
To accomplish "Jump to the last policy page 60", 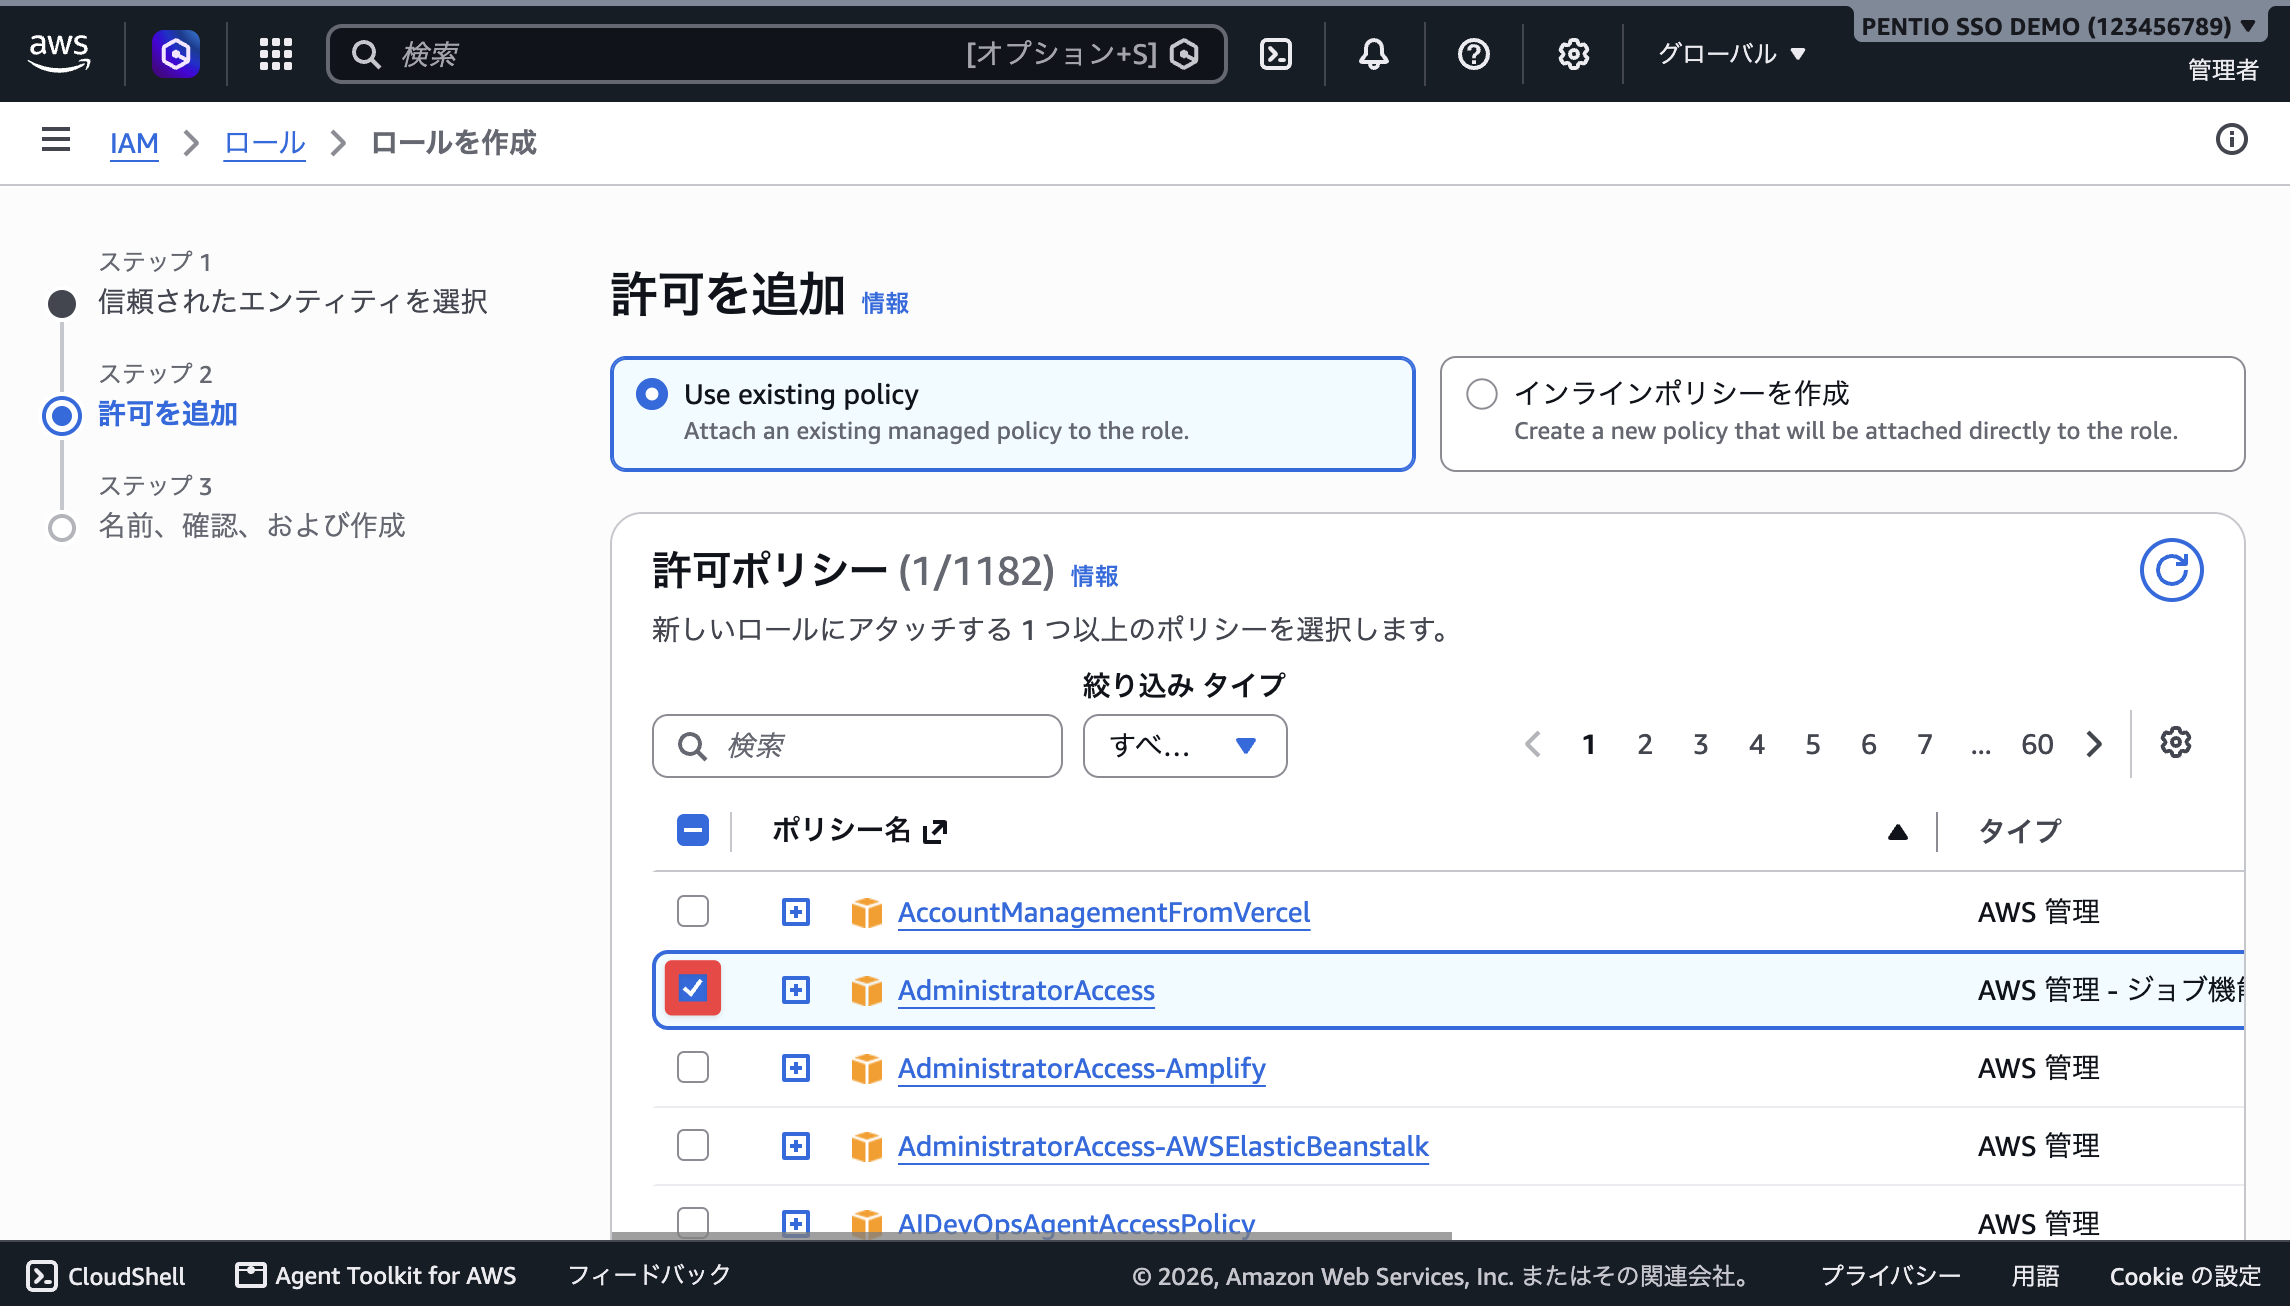I will click(x=2037, y=744).
